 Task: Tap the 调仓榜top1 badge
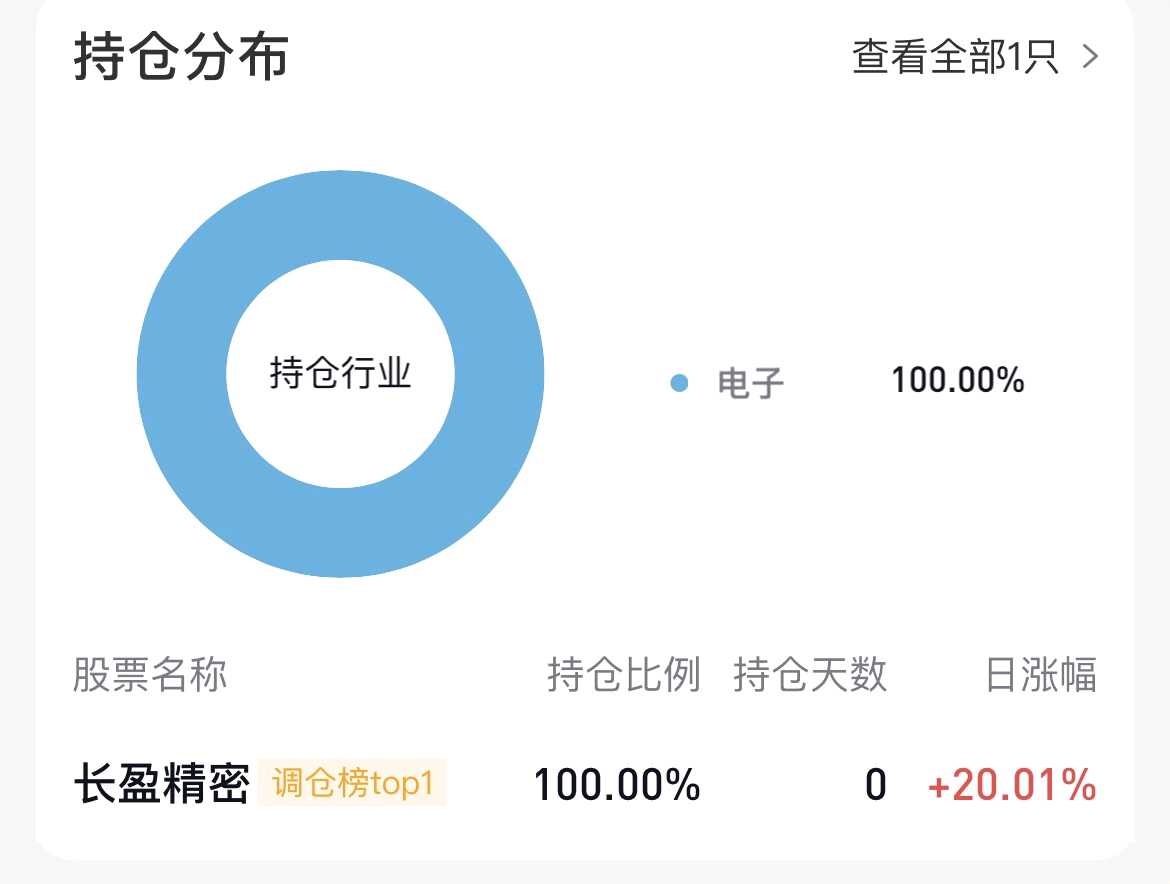tap(352, 783)
